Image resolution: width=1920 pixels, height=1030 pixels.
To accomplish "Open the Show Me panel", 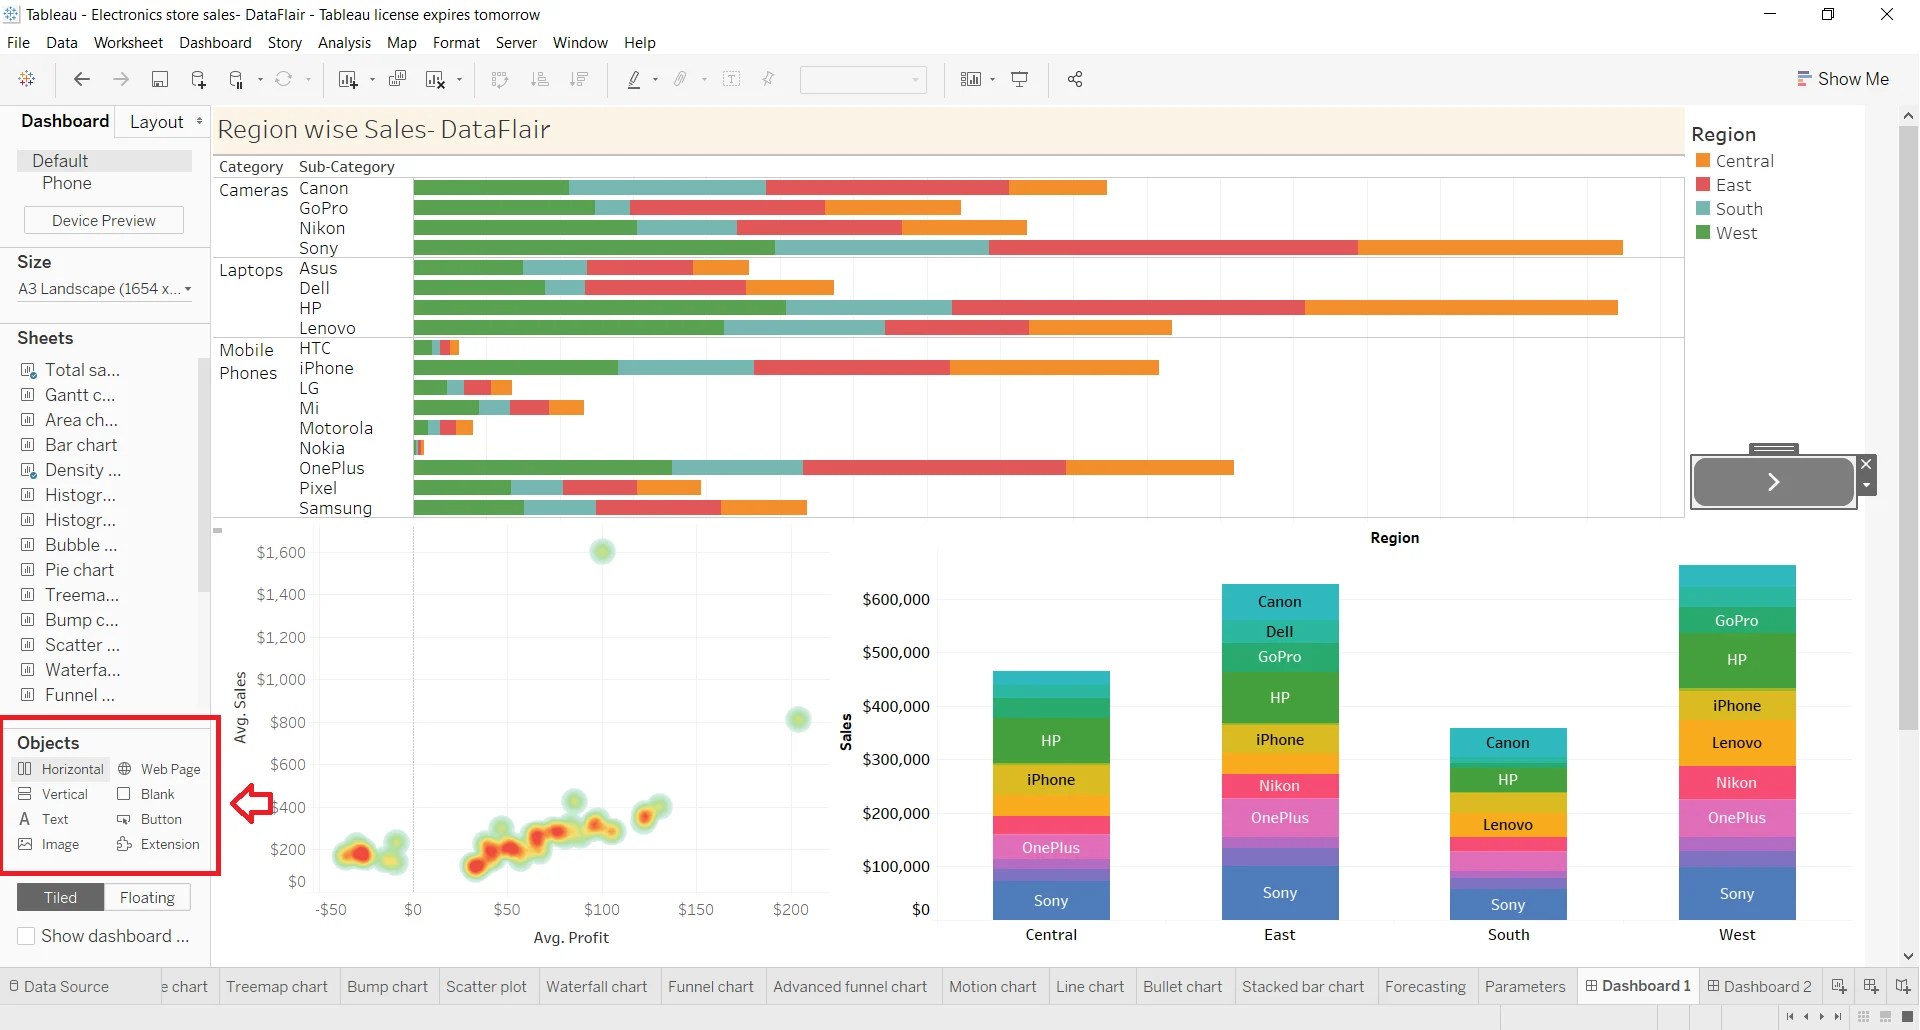I will point(1843,79).
